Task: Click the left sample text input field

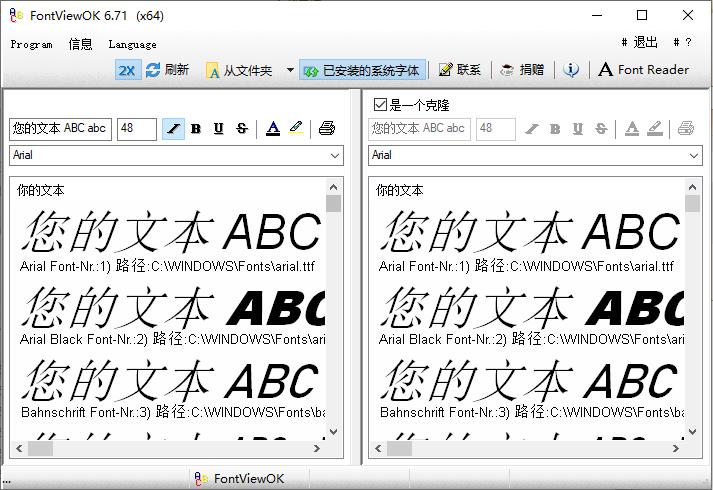Action: (x=60, y=129)
